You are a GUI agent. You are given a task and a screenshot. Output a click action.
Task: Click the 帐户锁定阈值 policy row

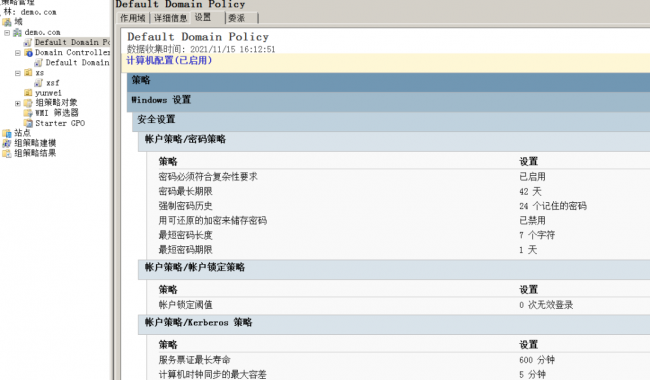[x=398, y=305]
